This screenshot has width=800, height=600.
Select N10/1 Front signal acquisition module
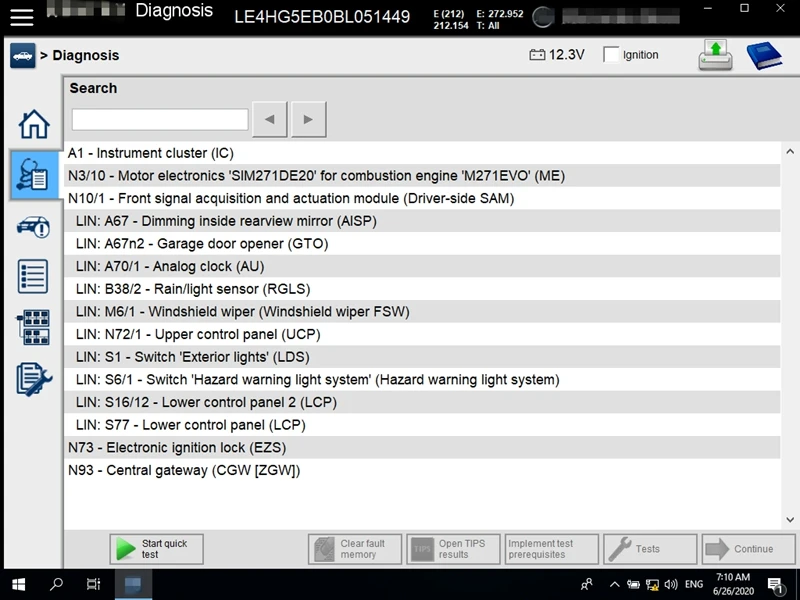pos(422,198)
